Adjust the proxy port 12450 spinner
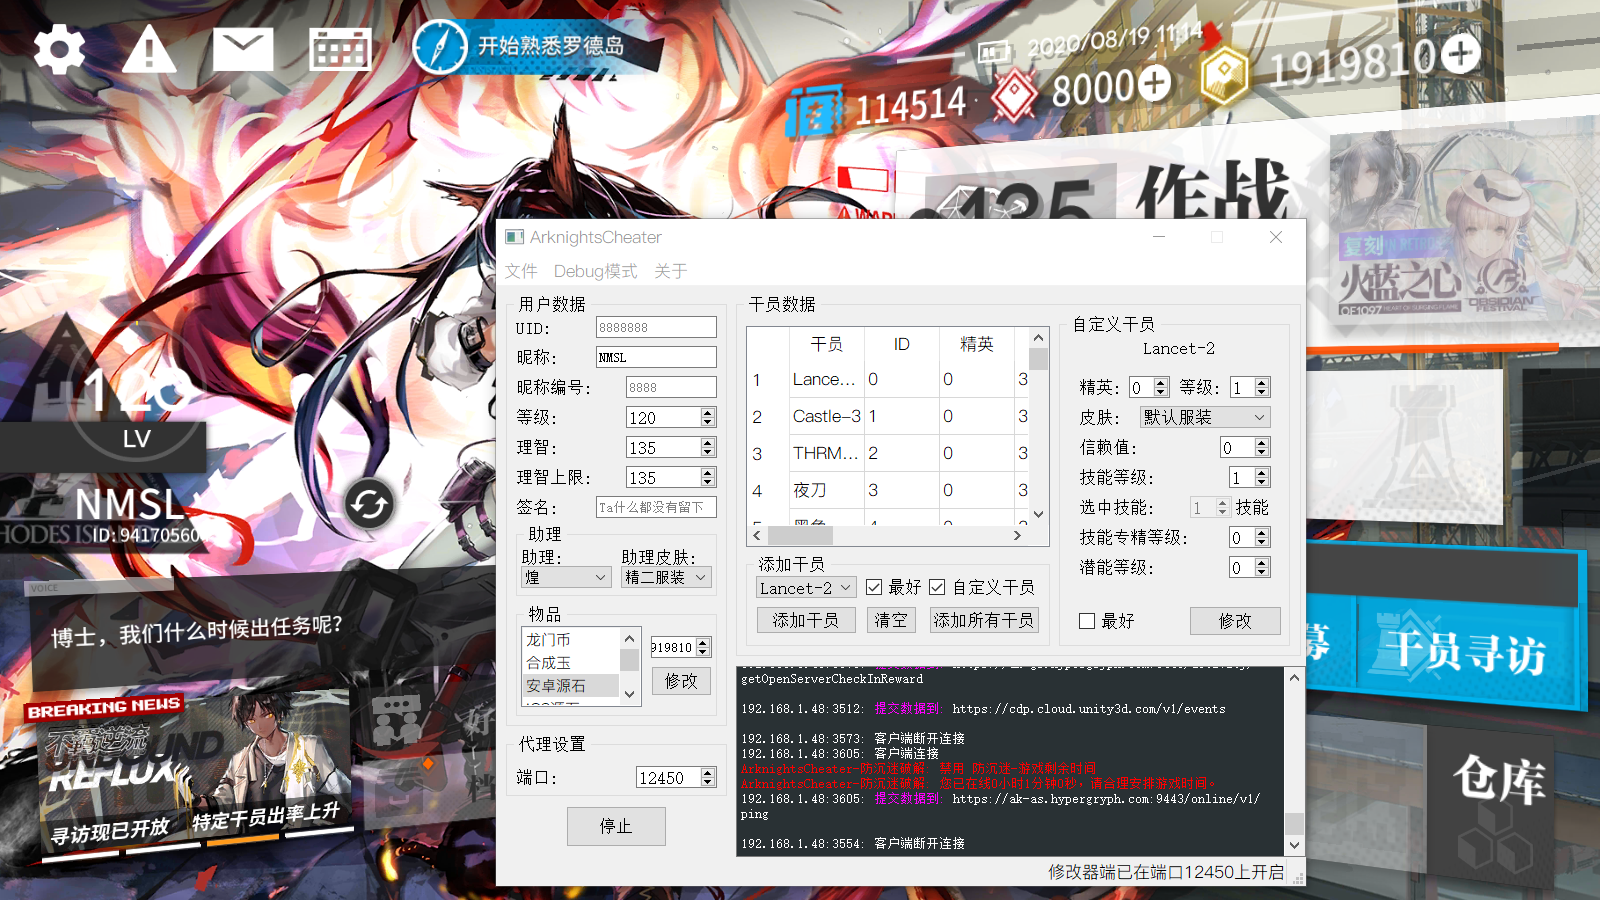Viewport: 1600px width, 900px height. coord(708,777)
